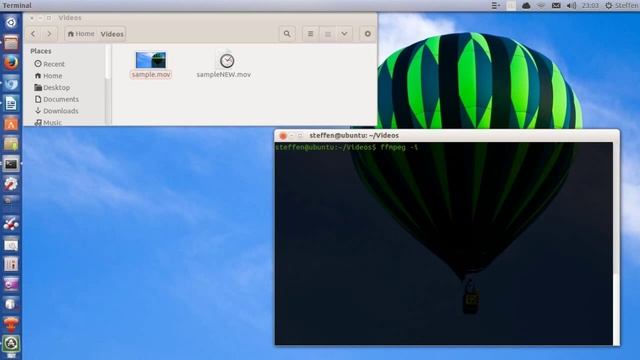Open Downloads in Places sidebar
Screen dimensions: 640x360
click(x=56, y=111)
